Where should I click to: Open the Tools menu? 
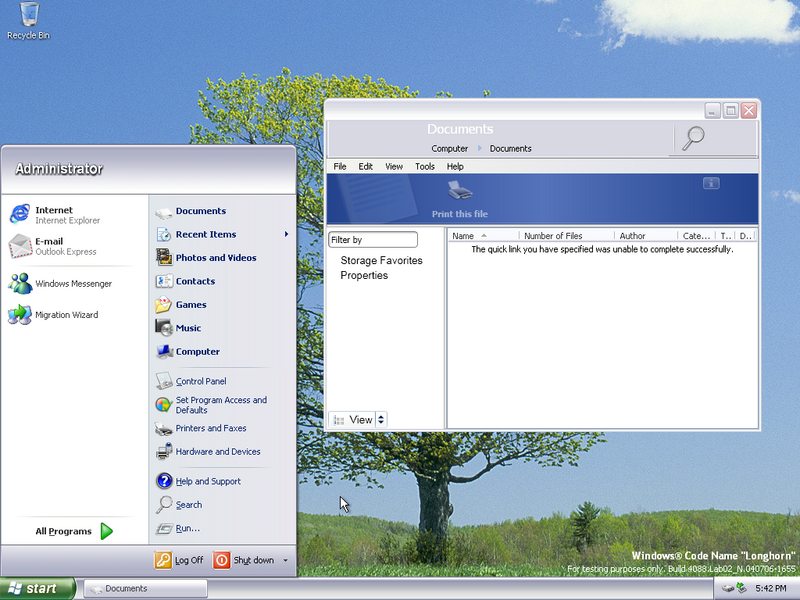click(x=425, y=167)
